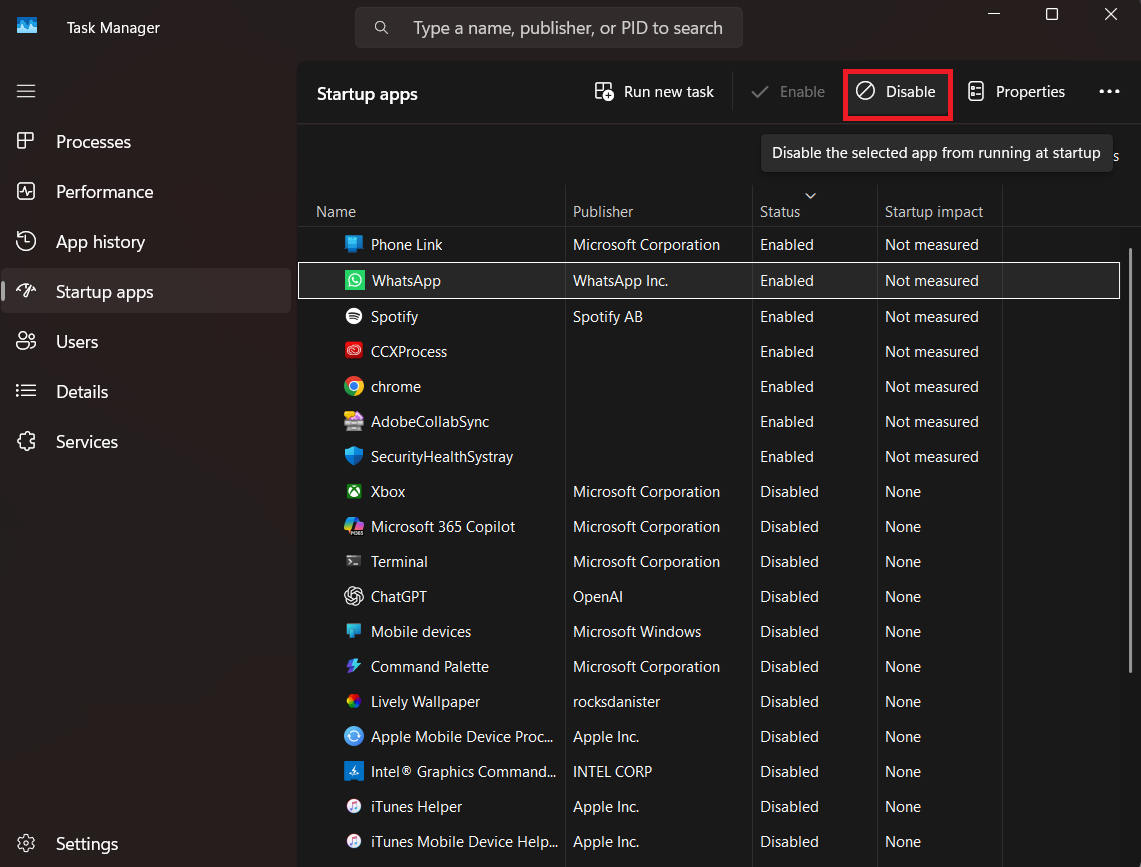Click the AdobeCollabSync icon
1141x867 pixels.
point(354,421)
